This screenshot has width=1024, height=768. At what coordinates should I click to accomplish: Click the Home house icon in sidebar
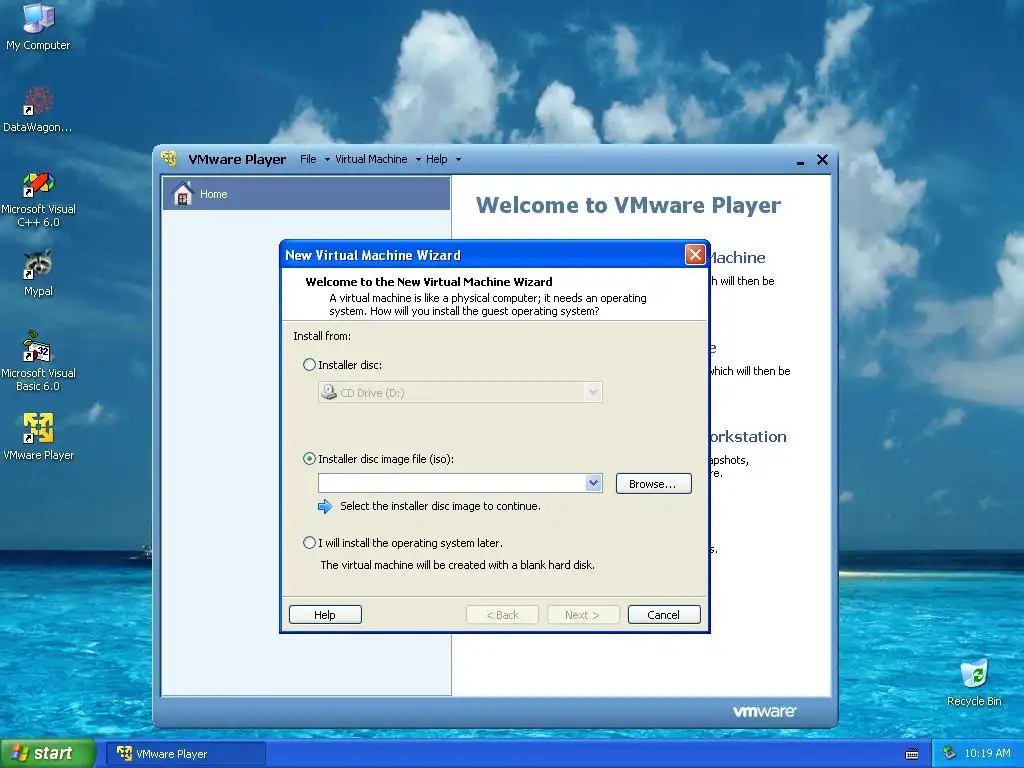click(183, 193)
